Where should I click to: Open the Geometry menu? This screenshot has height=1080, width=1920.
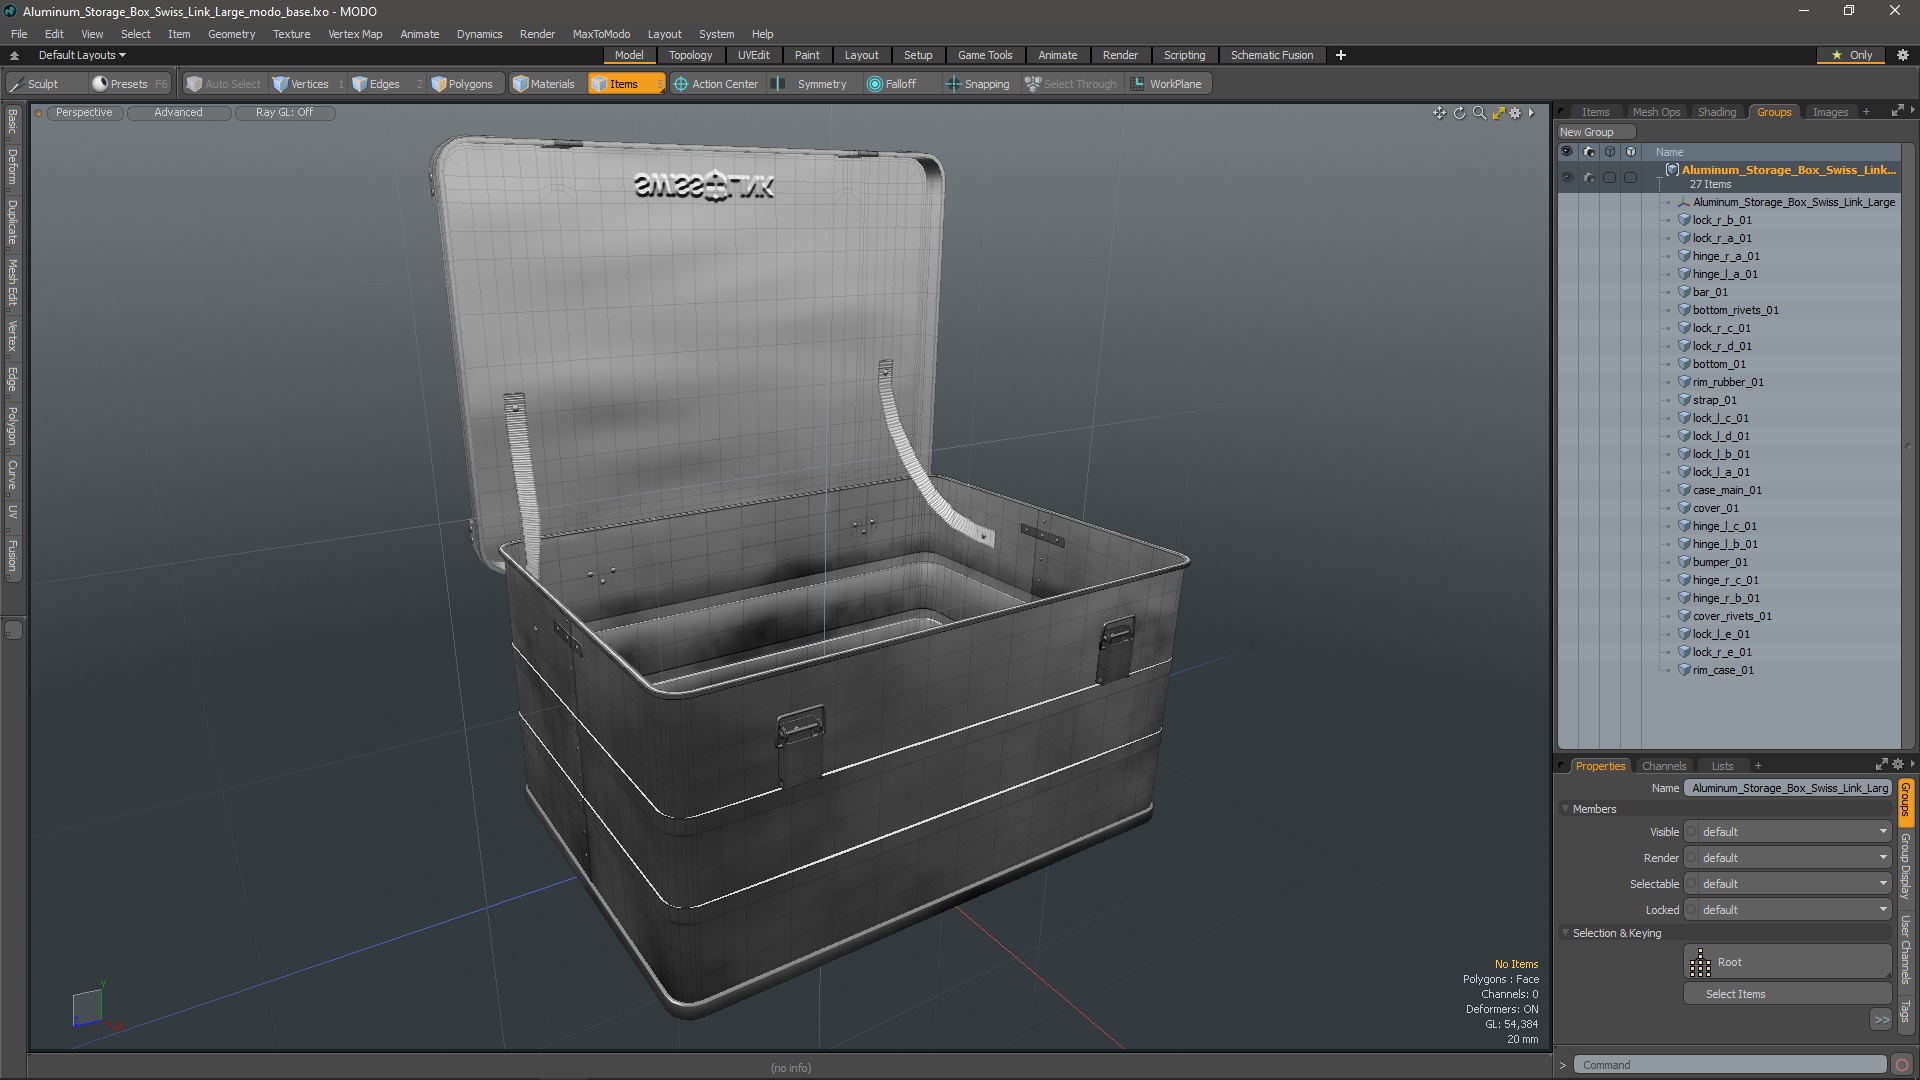pyautogui.click(x=231, y=34)
